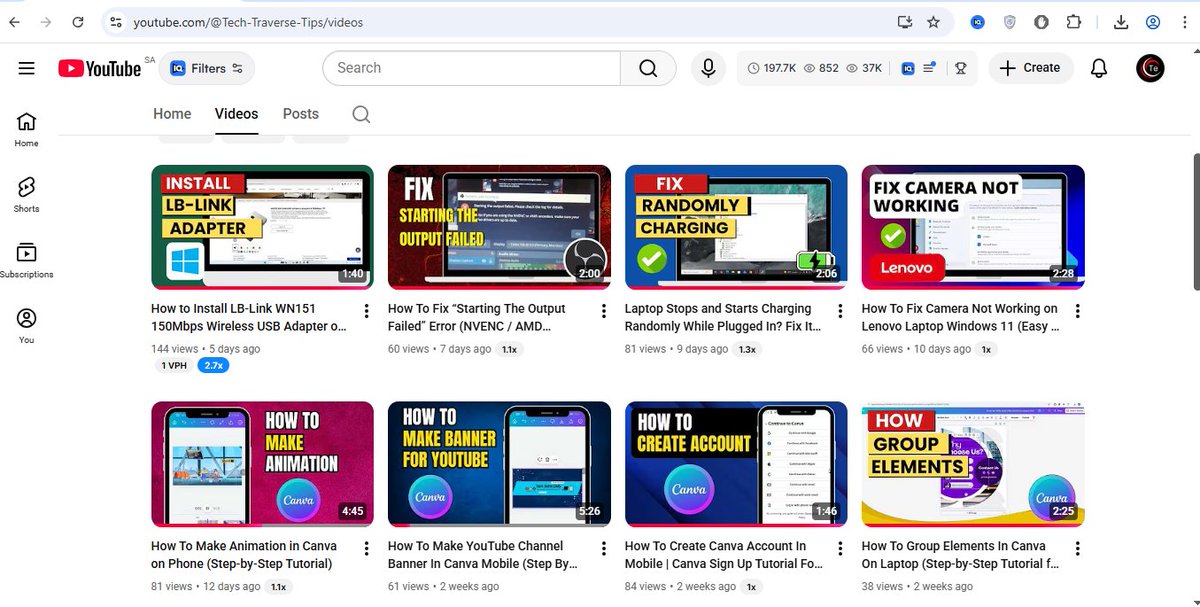Screen dimensions: 1200x607
Task: Open the menu for the Create Canva Account video
Action: coord(840,548)
